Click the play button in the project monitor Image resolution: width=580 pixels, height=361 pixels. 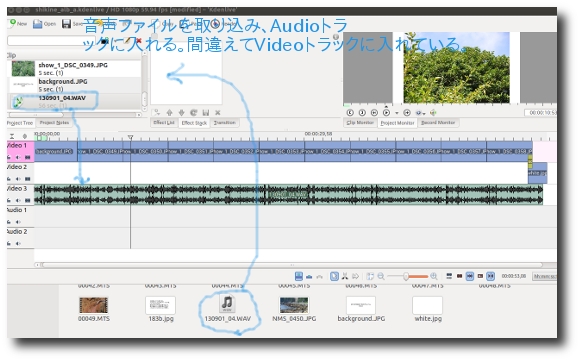[x=386, y=112]
